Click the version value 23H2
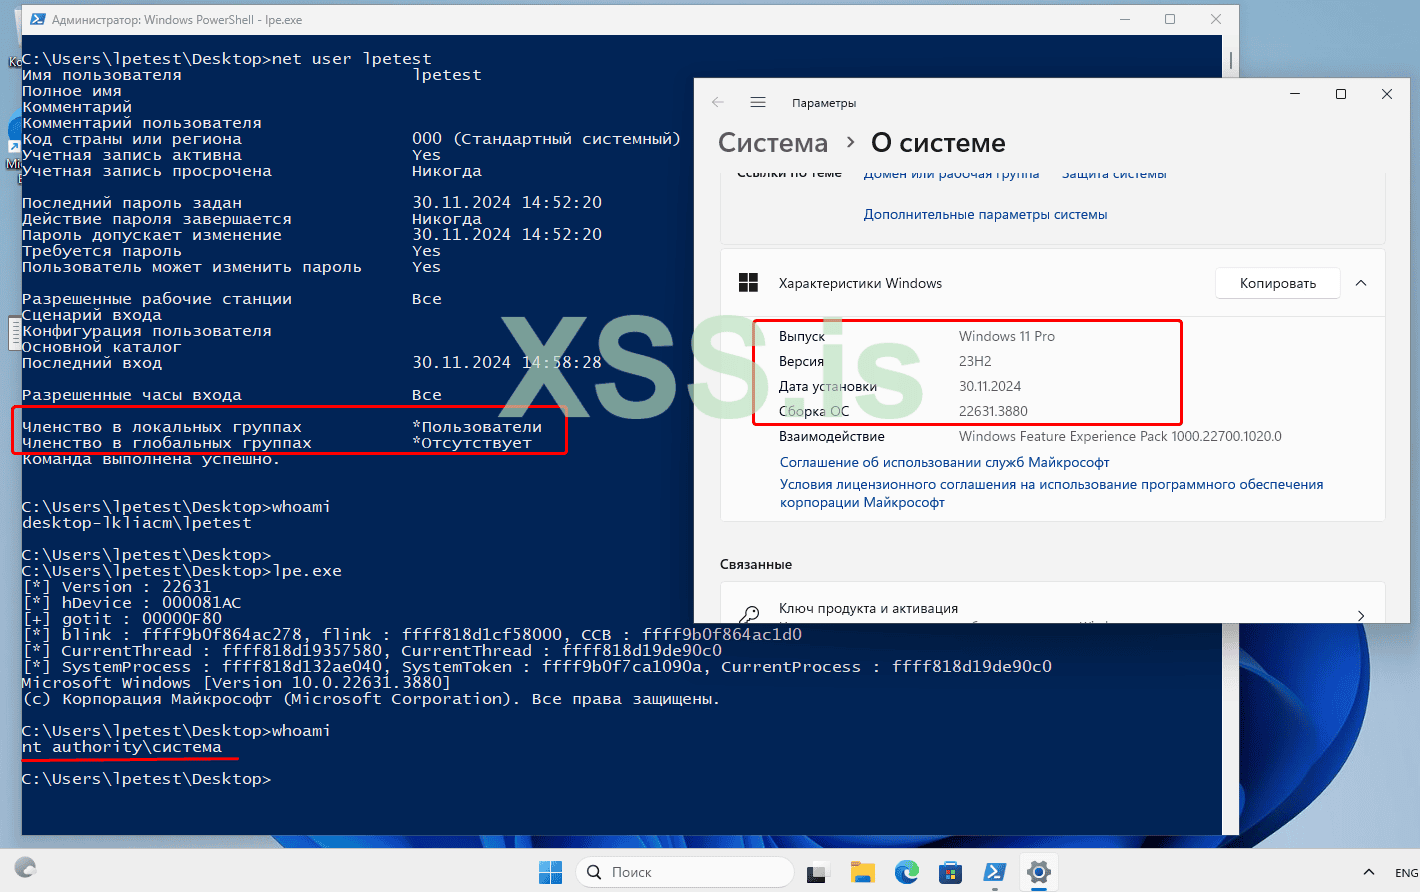The height and width of the screenshot is (892, 1420). click(975, 361)
